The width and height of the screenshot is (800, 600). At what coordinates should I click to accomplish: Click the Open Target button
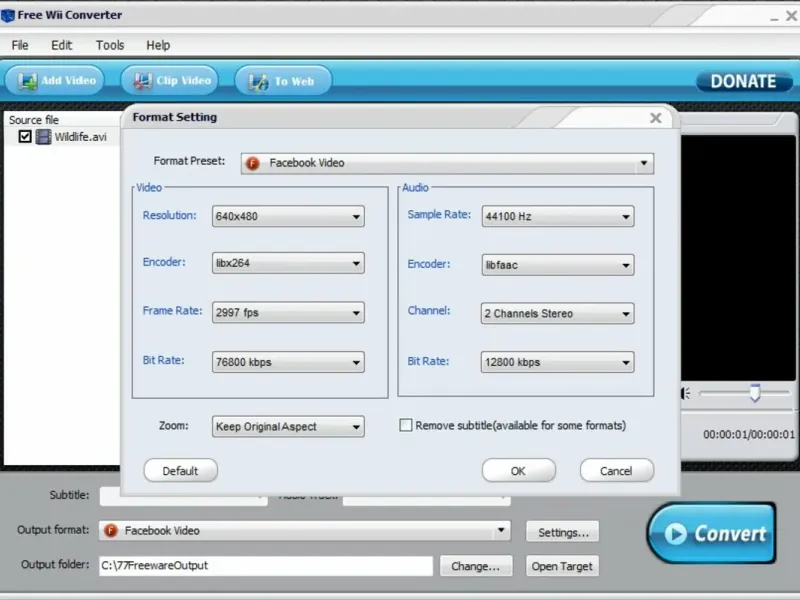[x=562, y=566]
